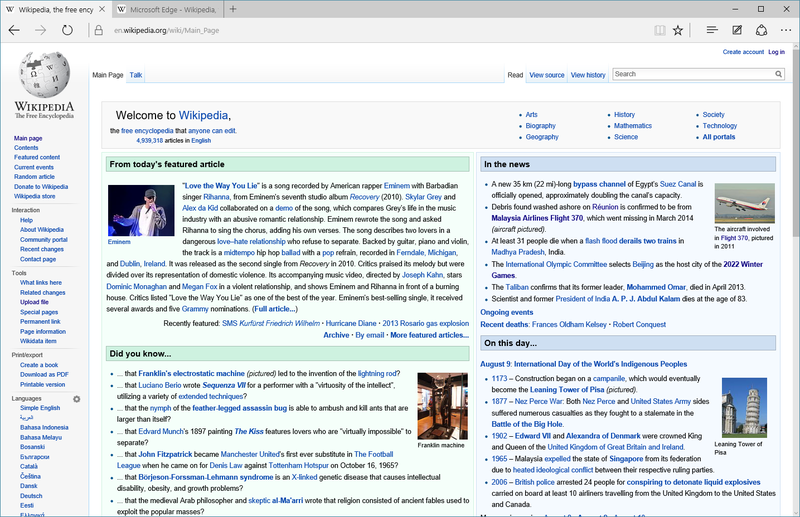Click What links here tool
The image size is (800, 517).
(41, 282)
